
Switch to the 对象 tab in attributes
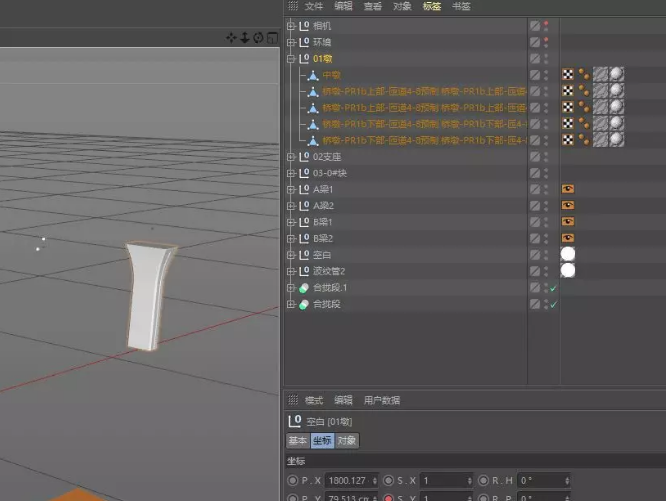point(347,440)
